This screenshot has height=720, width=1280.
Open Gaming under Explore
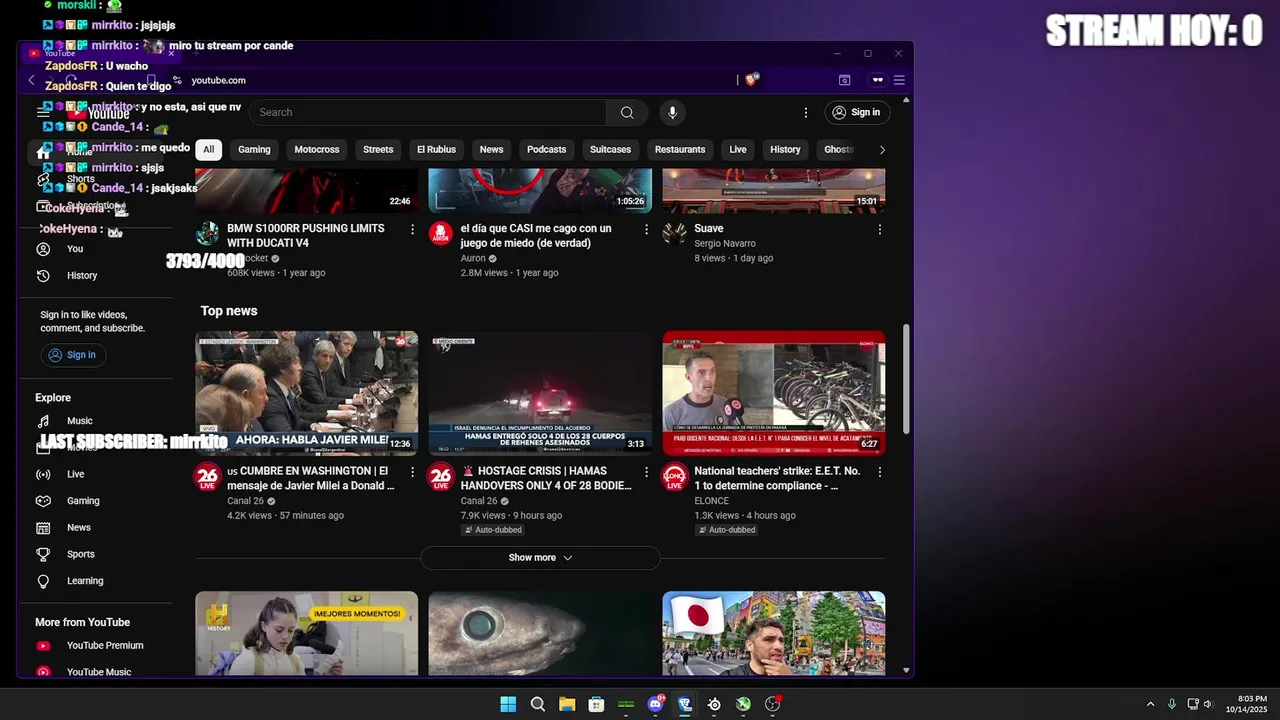click(x=95, y=501)
